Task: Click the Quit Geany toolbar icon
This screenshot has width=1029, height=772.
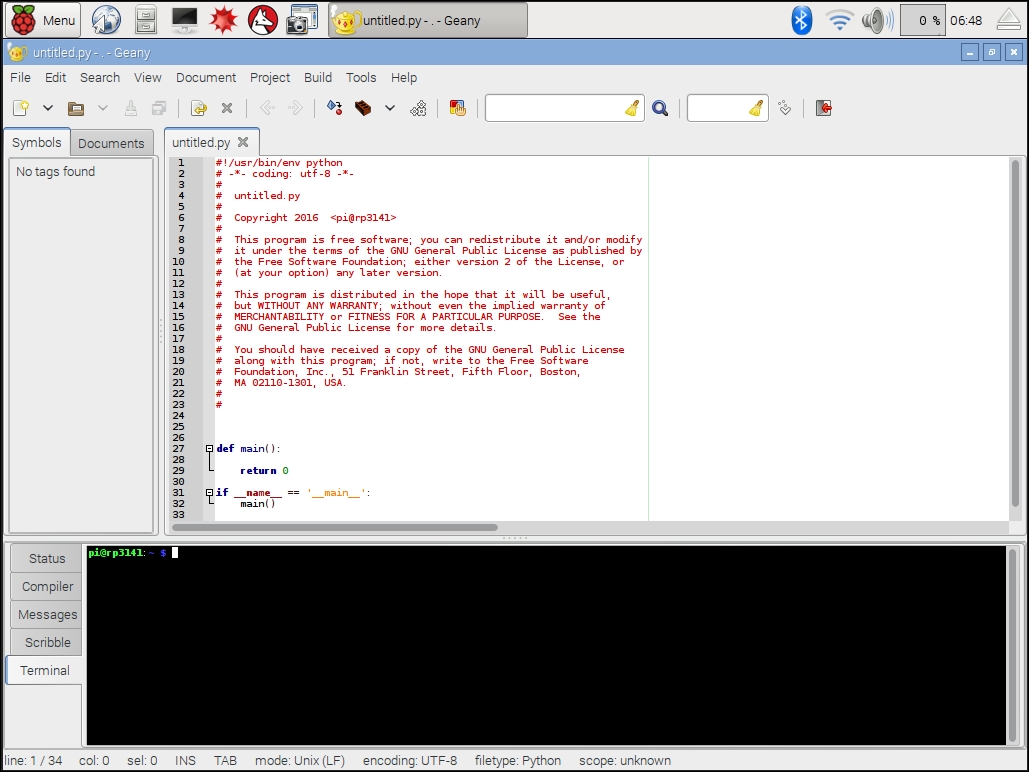Action: click(x=823, y=108)
